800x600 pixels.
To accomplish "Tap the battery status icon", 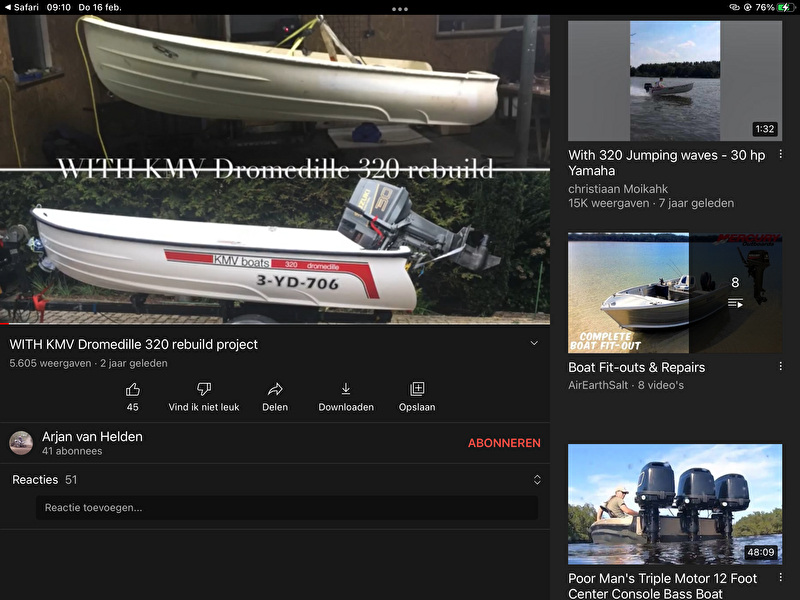I will (785, 7).
